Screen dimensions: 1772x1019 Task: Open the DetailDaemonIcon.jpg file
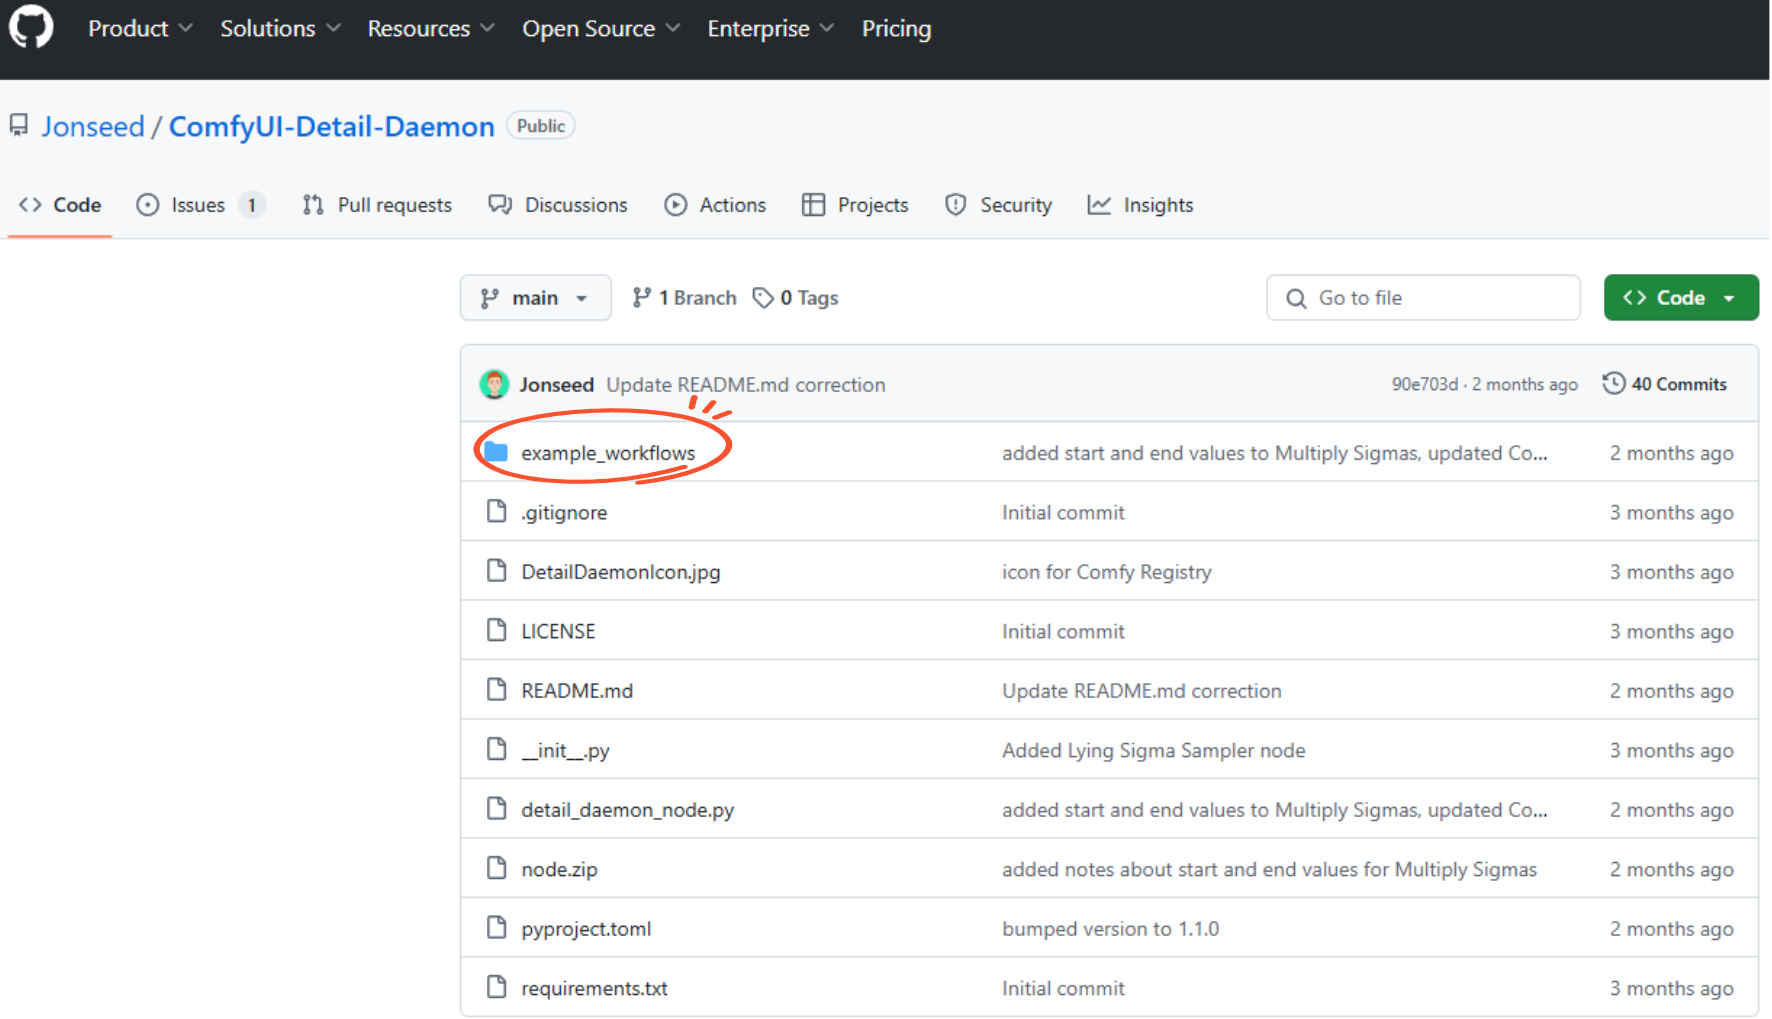point(621,572)
